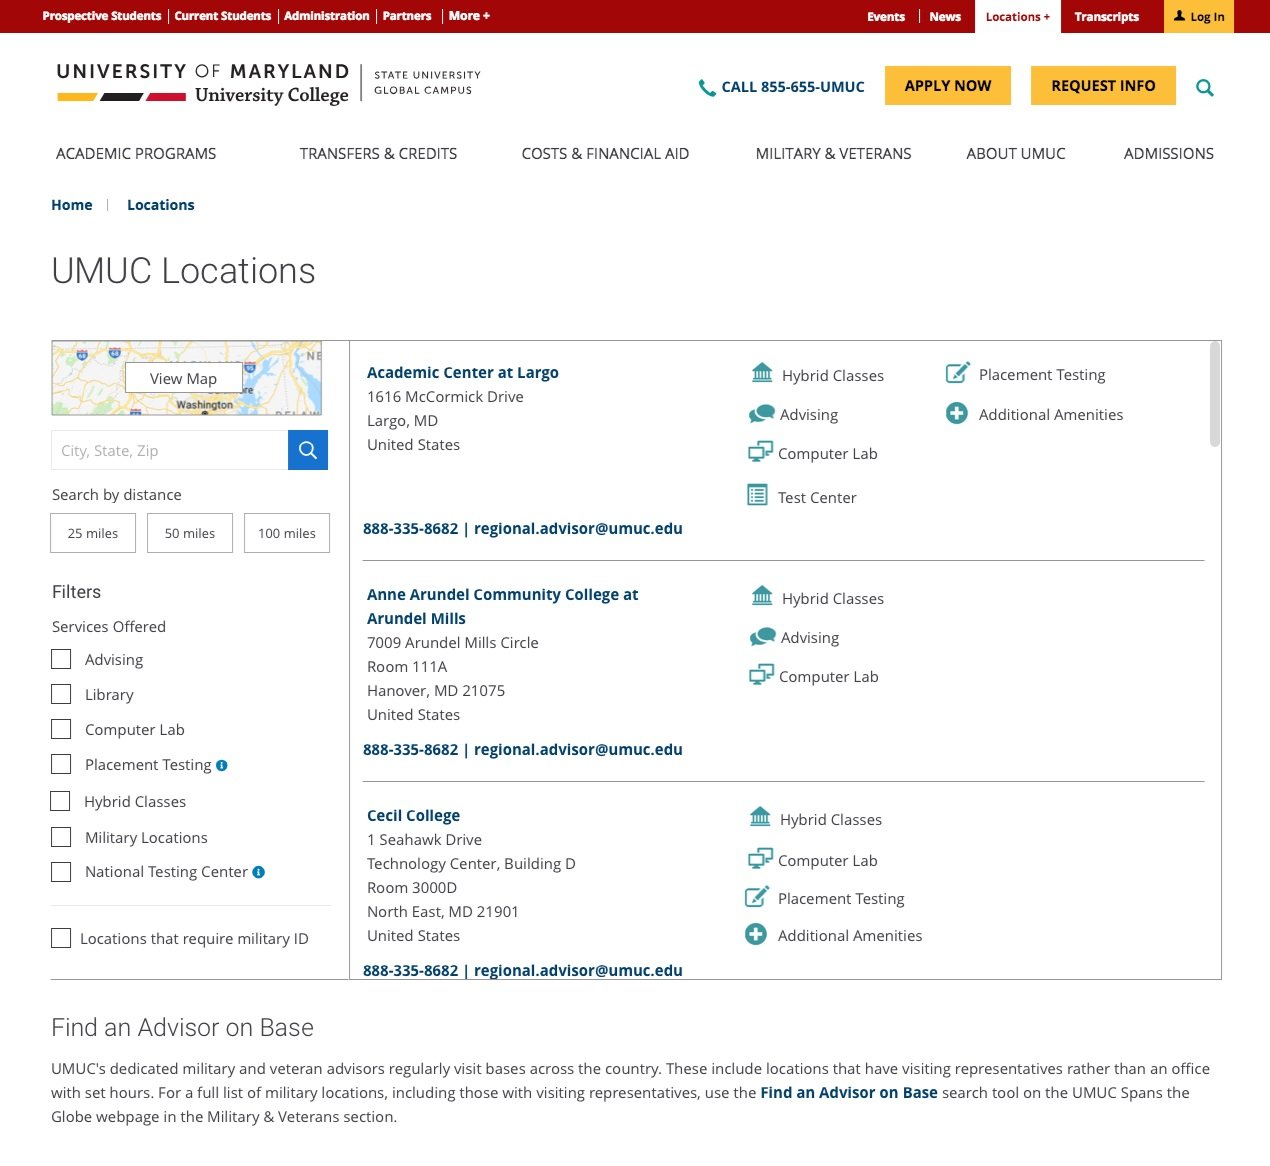Click Computer Lab icon for Largo center

click(760, 452)
